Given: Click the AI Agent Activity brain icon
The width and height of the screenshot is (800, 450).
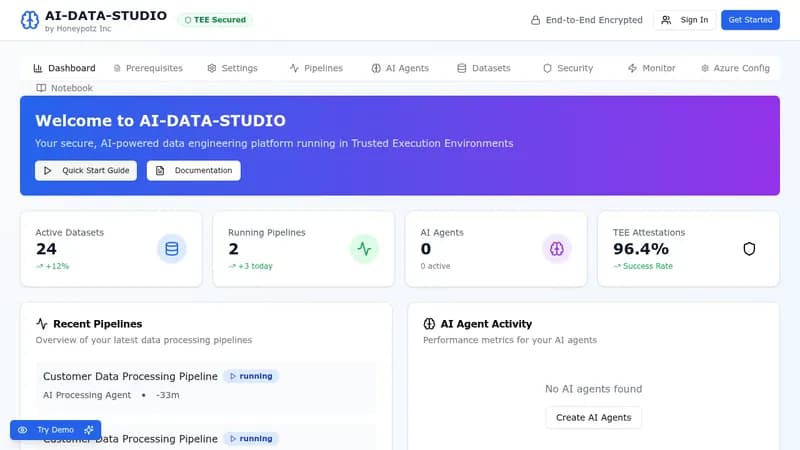Looking at the screenshot, I should [x=429, y=323].
